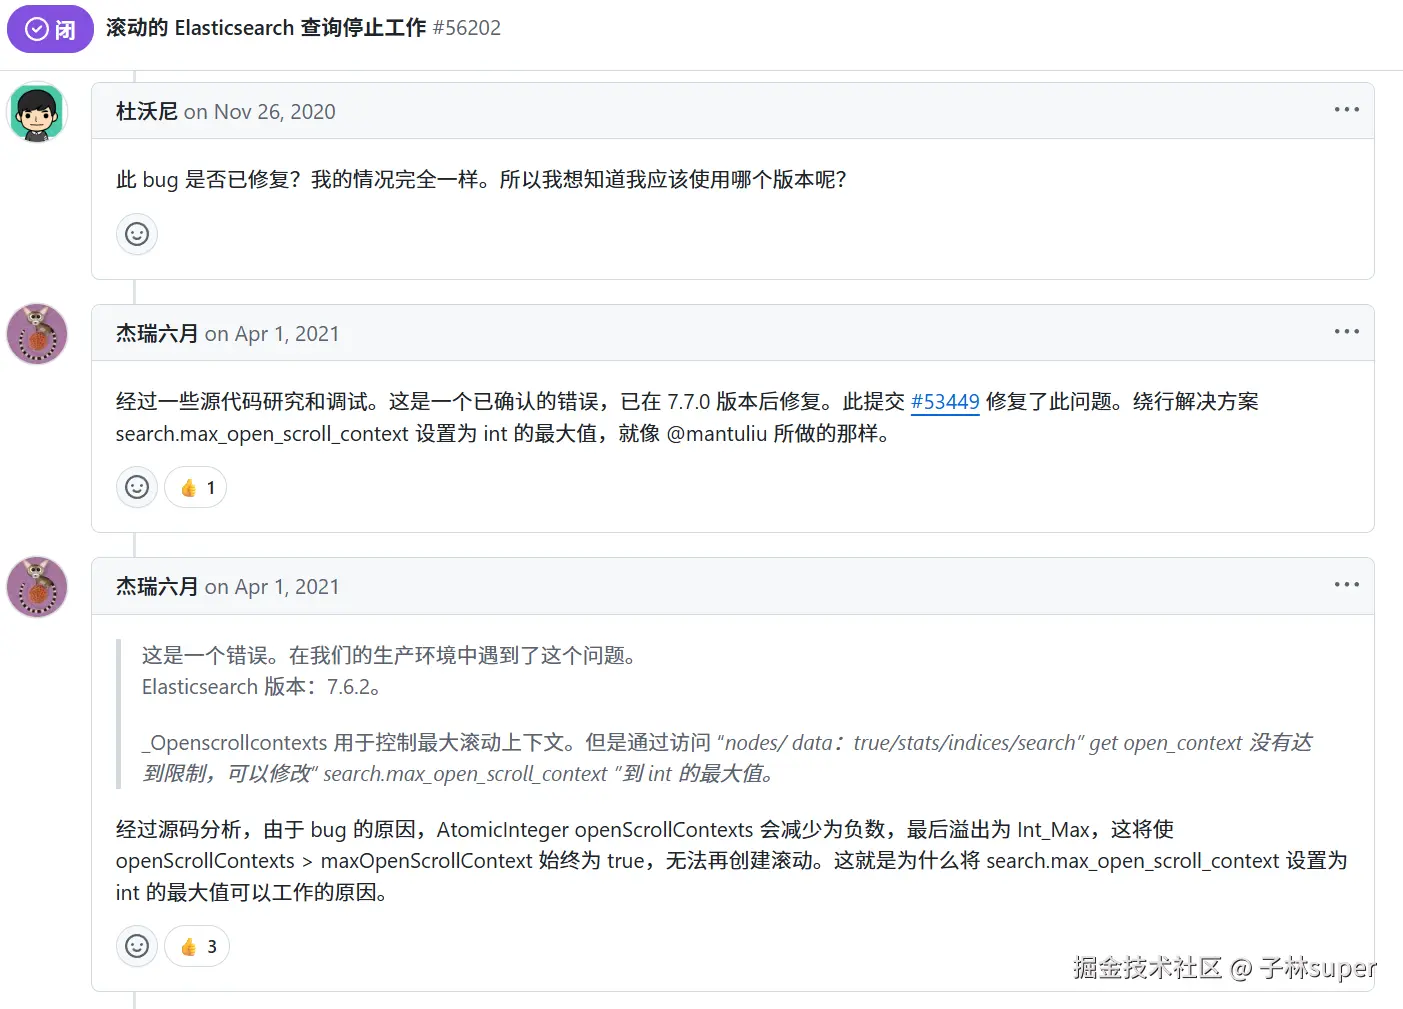This screenshot has height=1009, width=1403.
Task: Open avatar of 杜沃尼 commenter
Action: click(37, 112)
